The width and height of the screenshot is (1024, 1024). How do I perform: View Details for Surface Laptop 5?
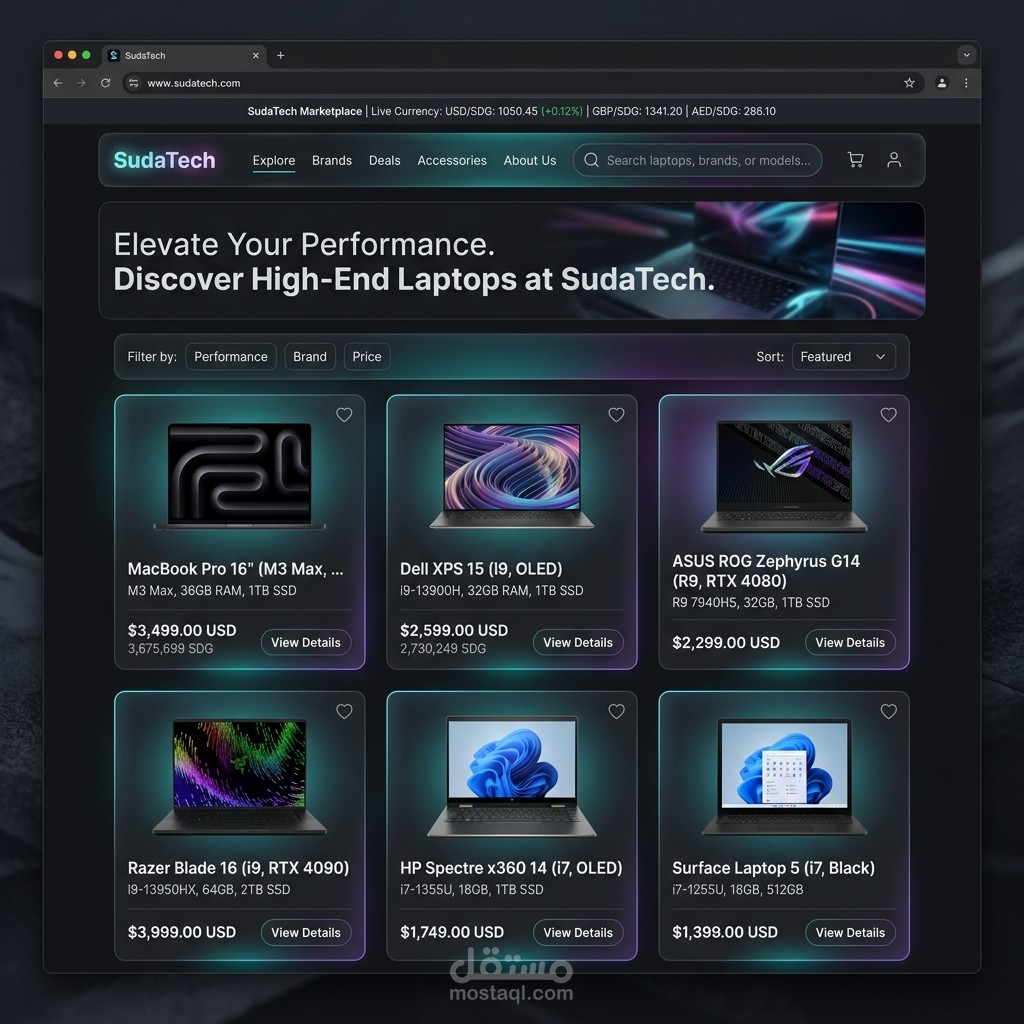(850, 933)
